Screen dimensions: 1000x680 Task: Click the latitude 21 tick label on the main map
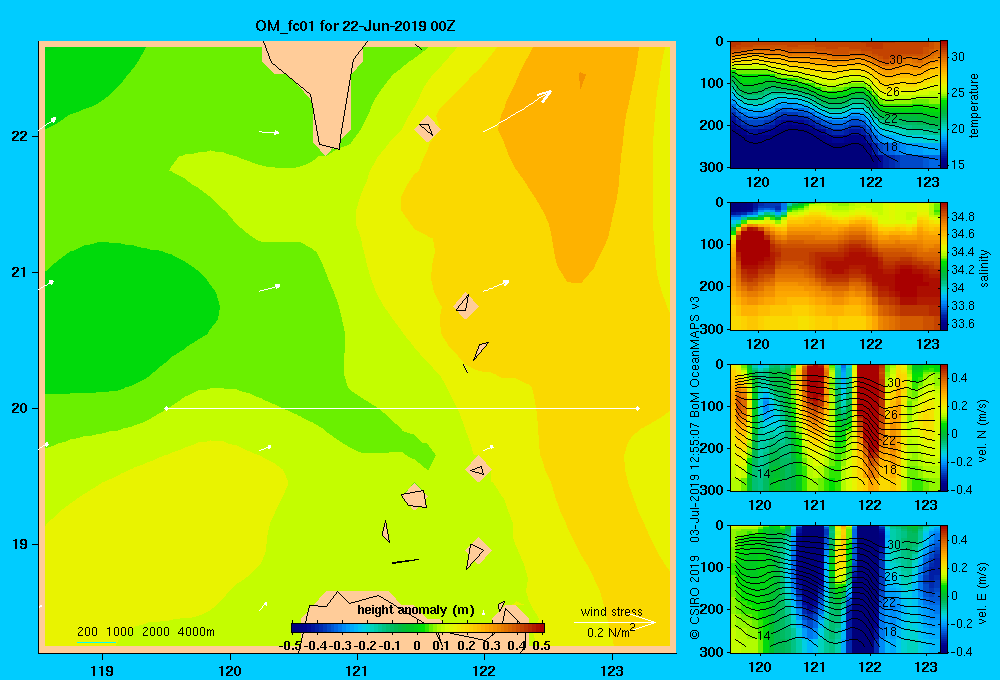tap(20, 272)
